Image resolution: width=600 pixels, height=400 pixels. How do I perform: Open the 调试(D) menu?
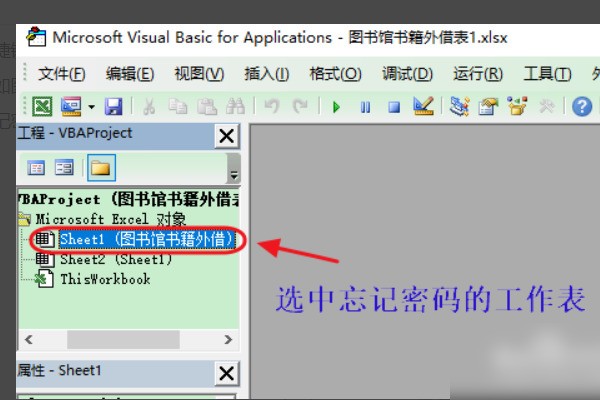407,73
